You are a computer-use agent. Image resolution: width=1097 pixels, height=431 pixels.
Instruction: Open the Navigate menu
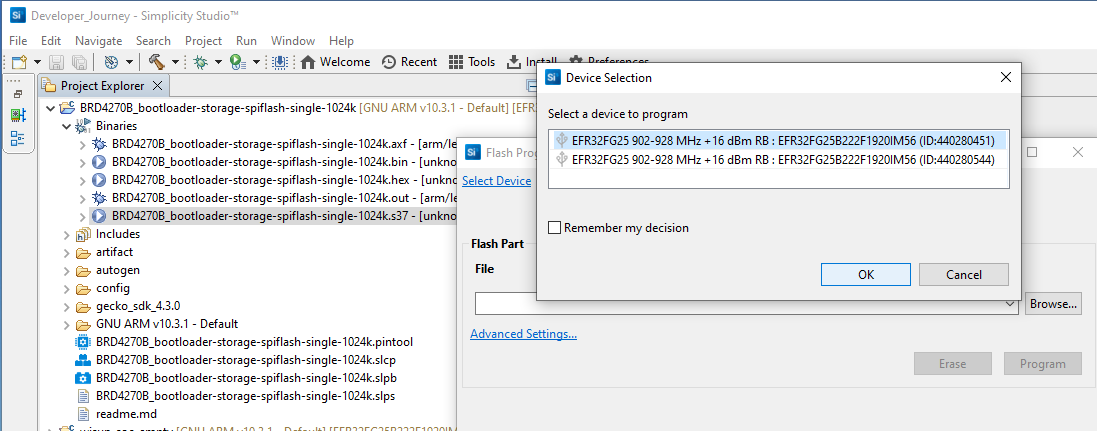[x=99, y=41]
